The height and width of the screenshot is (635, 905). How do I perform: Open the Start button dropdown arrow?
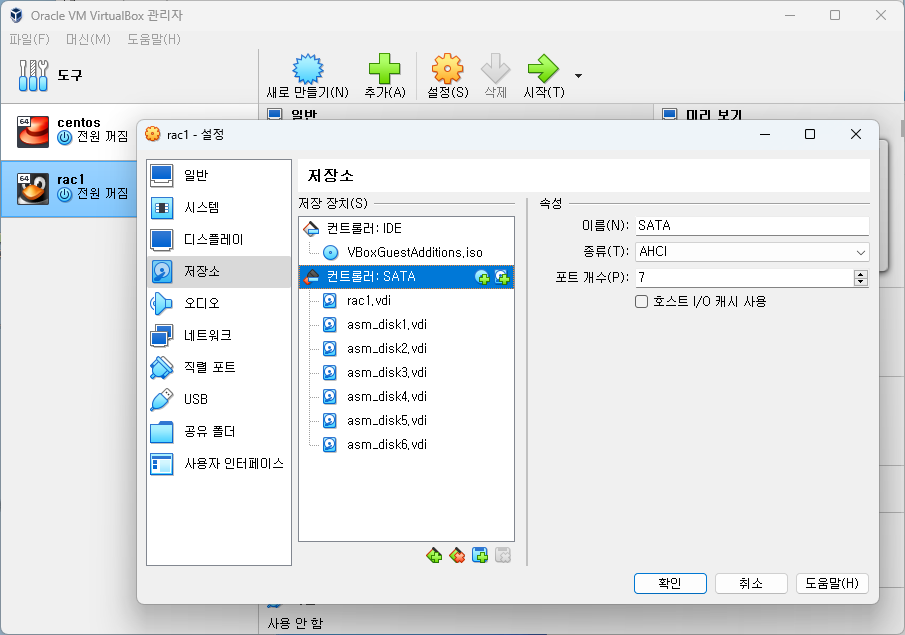(578, 76)
